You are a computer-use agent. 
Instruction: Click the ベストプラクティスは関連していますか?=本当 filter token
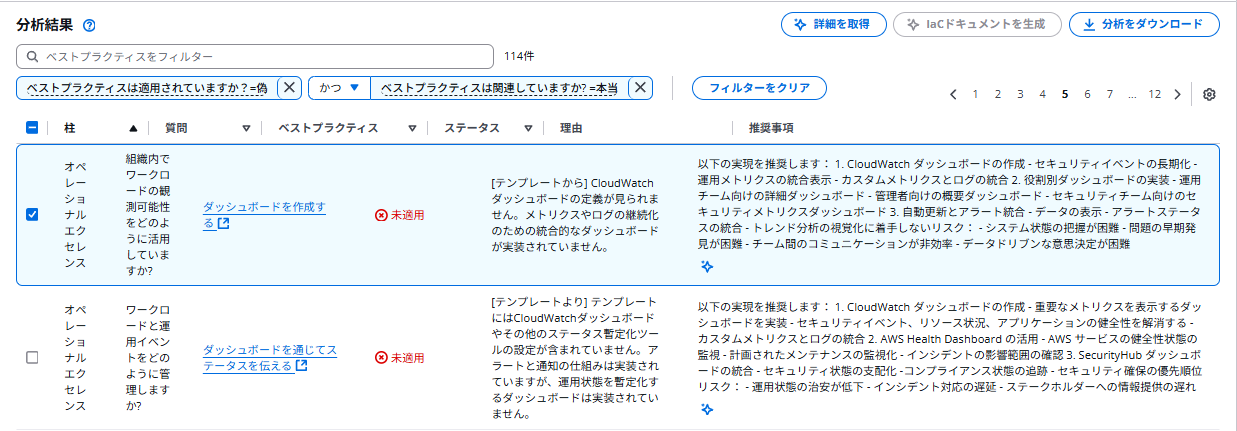tap(500, 88)
